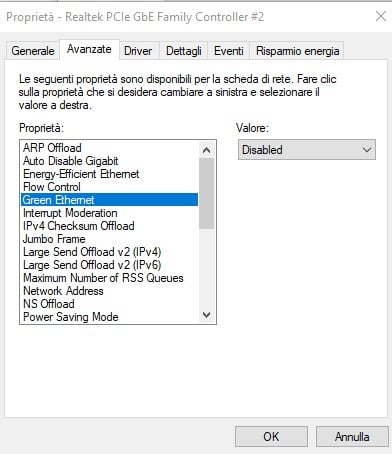This screenshot has height=454, width=392.
Task: Open the Avanzate tab
Action: [89, 49]
